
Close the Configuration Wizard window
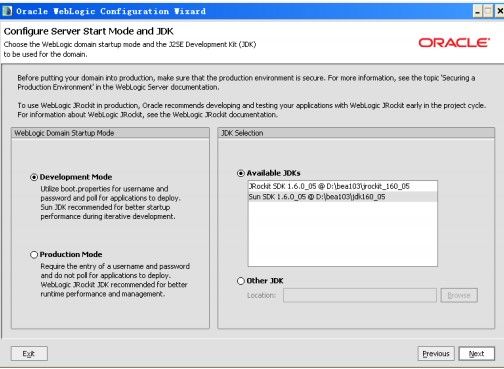[x=499, y=12]
